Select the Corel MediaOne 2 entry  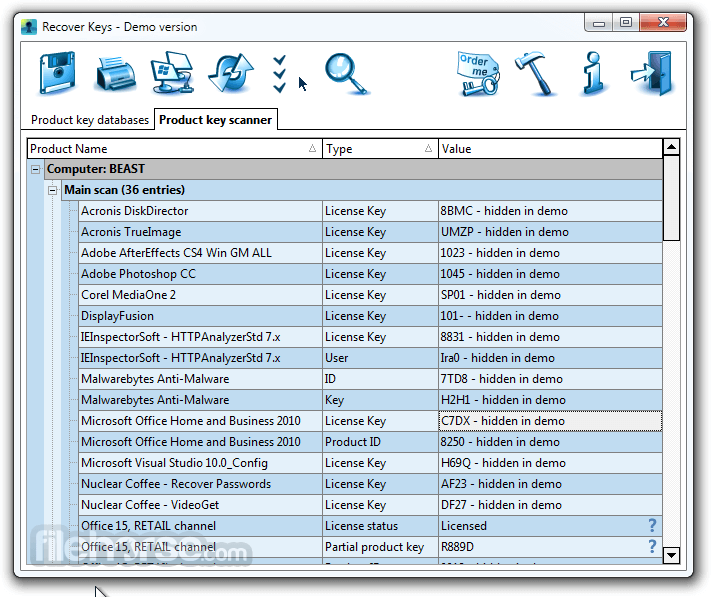tap(371, 295)
